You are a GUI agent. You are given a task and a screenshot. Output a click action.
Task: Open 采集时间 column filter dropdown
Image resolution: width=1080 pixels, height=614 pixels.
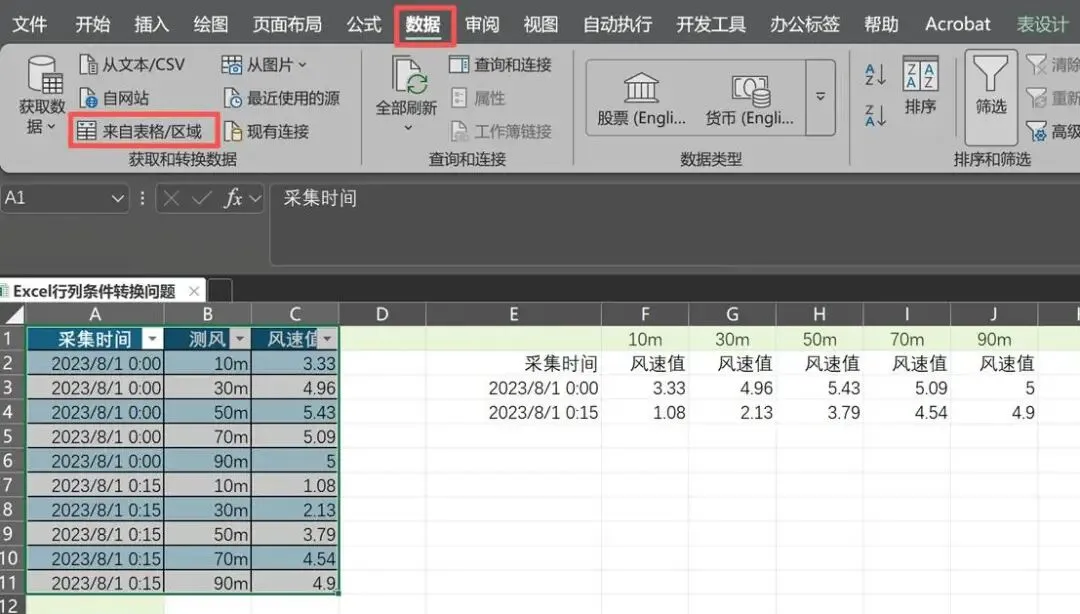152,339
